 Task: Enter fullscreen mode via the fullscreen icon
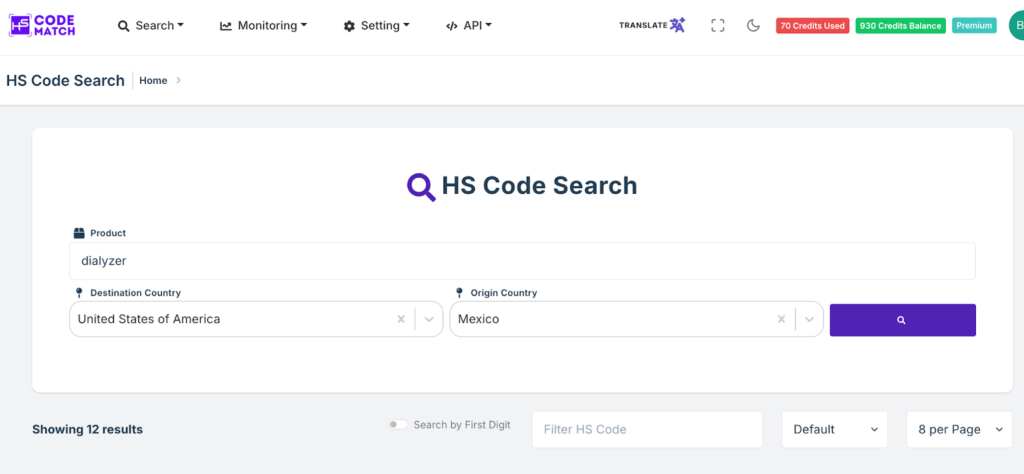(x=717, y=26)
